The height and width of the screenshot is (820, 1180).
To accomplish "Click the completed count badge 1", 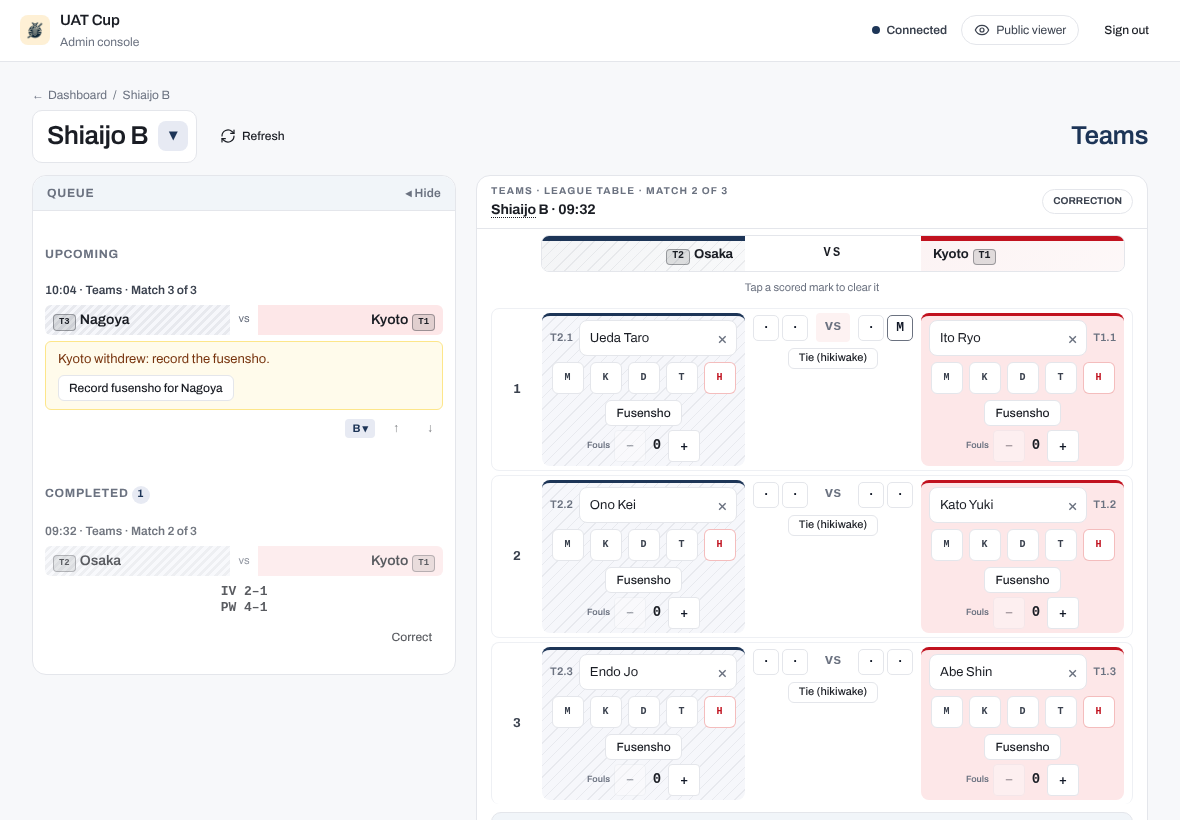I will [x=141, y=494].
